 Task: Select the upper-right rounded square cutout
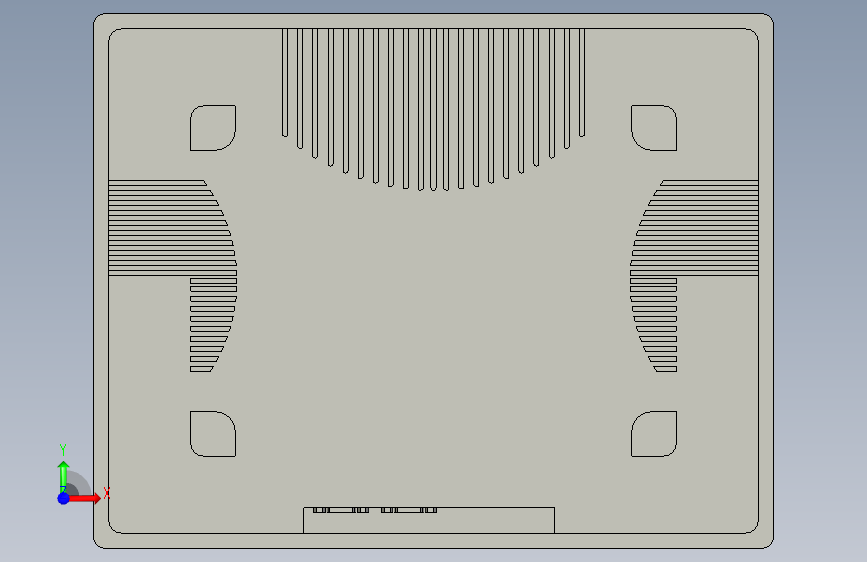tap(654, 128)
